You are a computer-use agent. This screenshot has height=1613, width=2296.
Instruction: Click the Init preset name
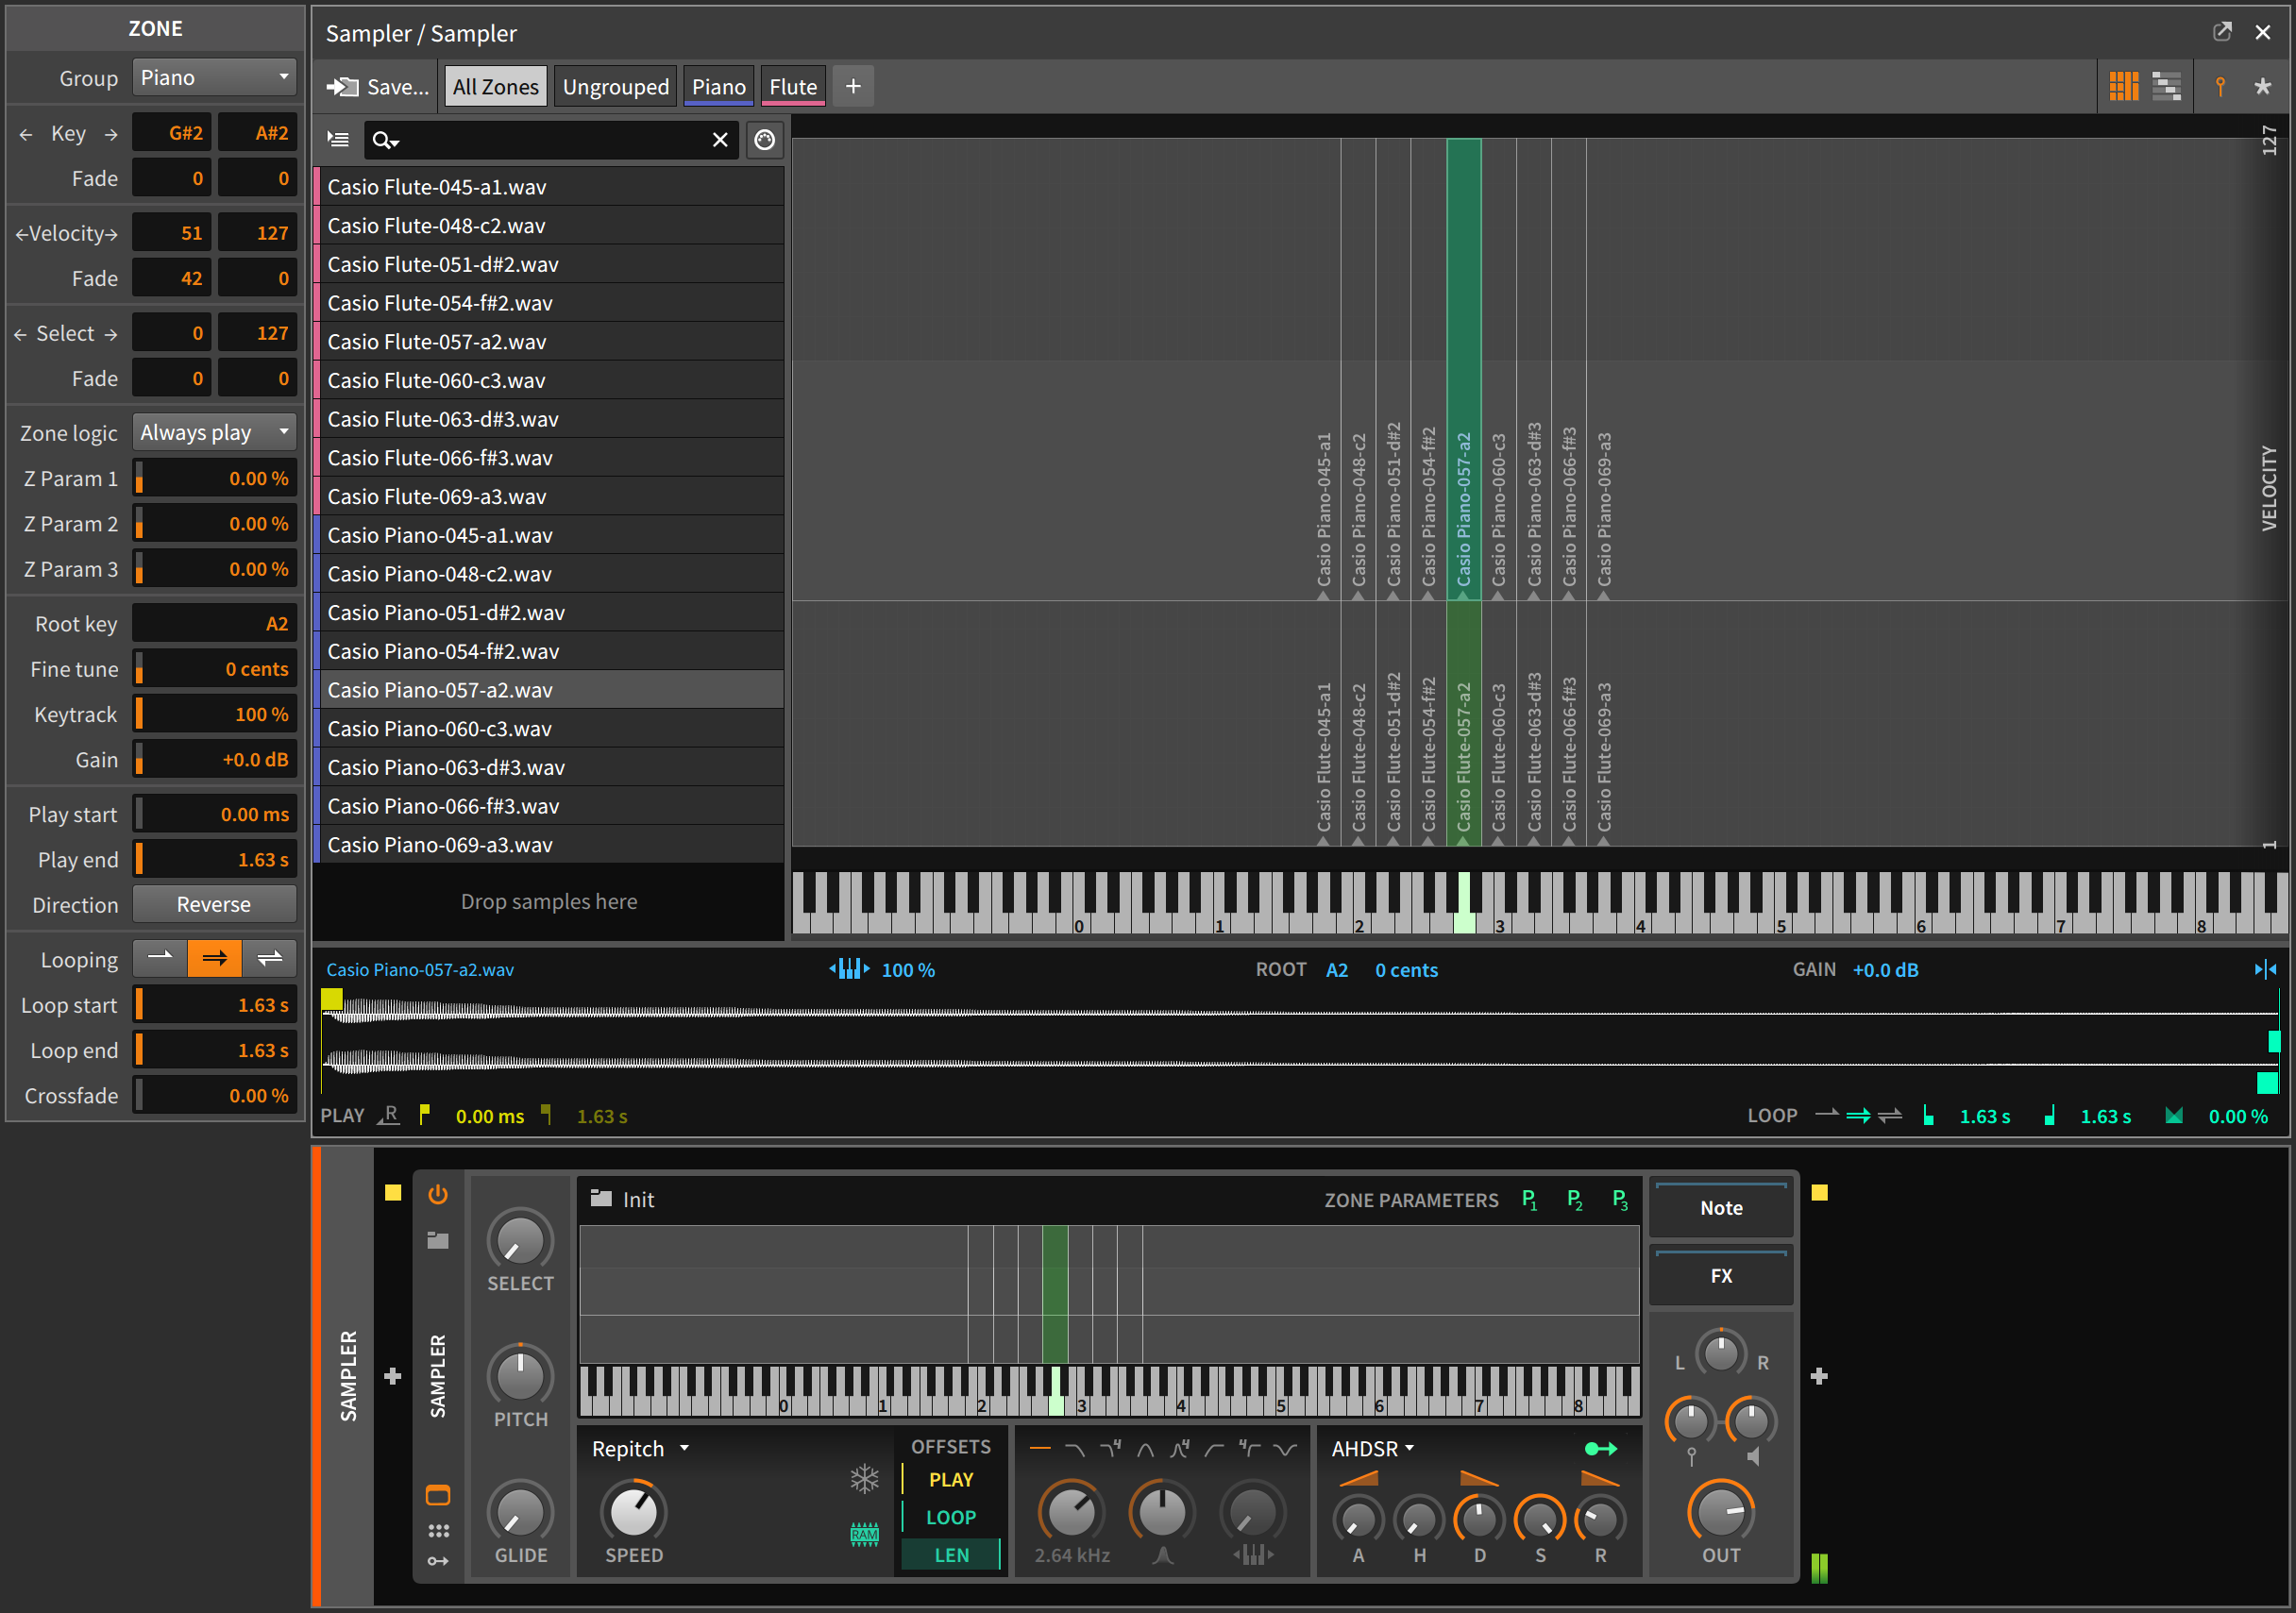pos(638,1199)
